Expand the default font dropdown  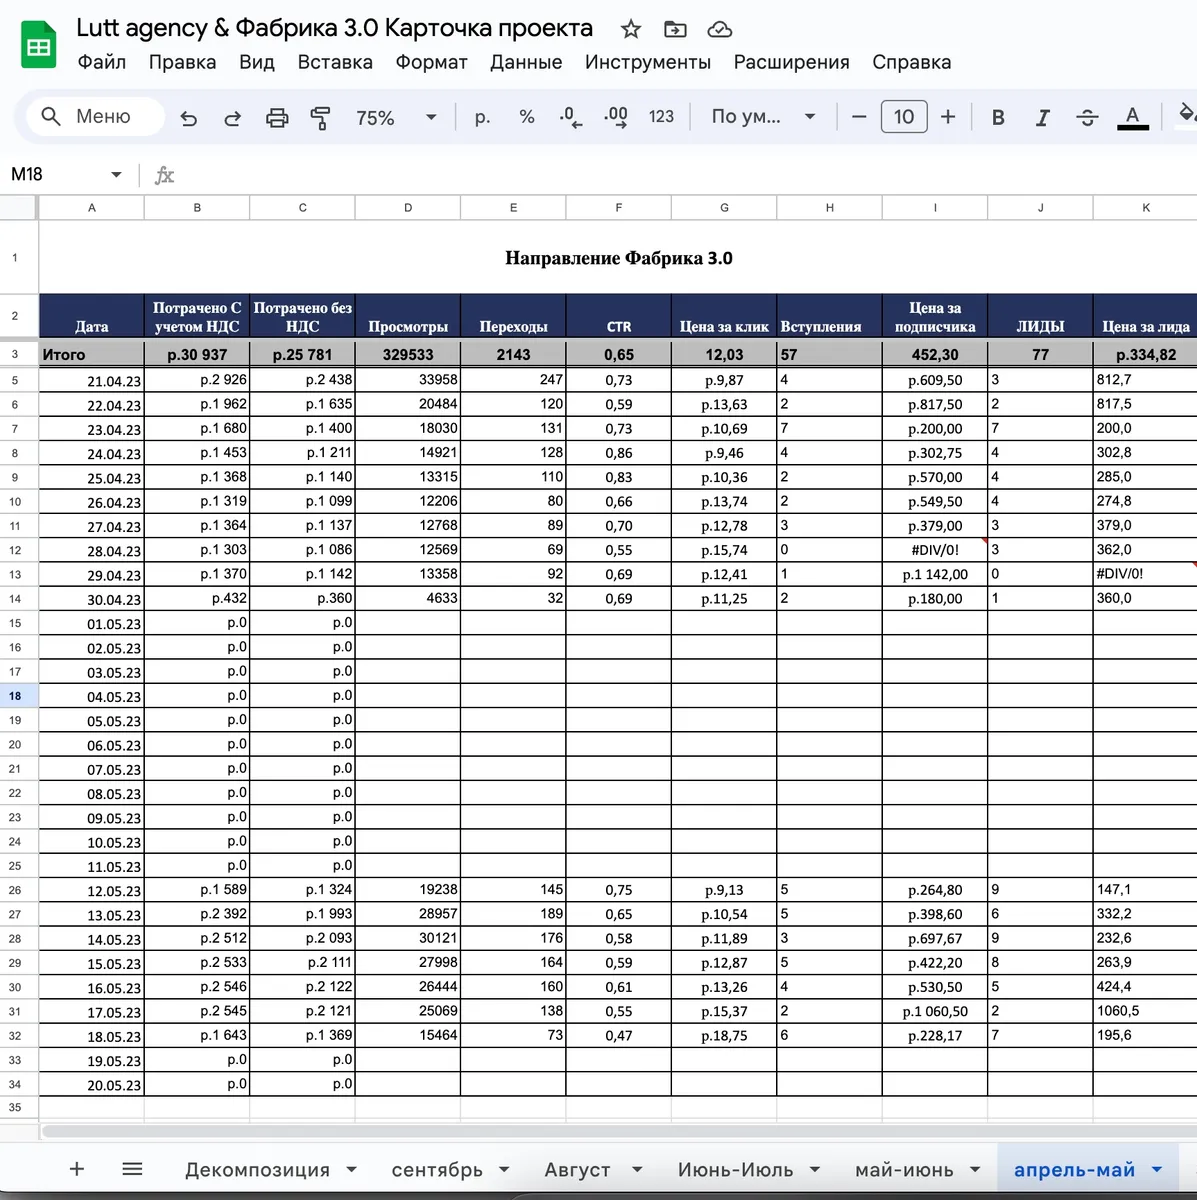(764, 117)
